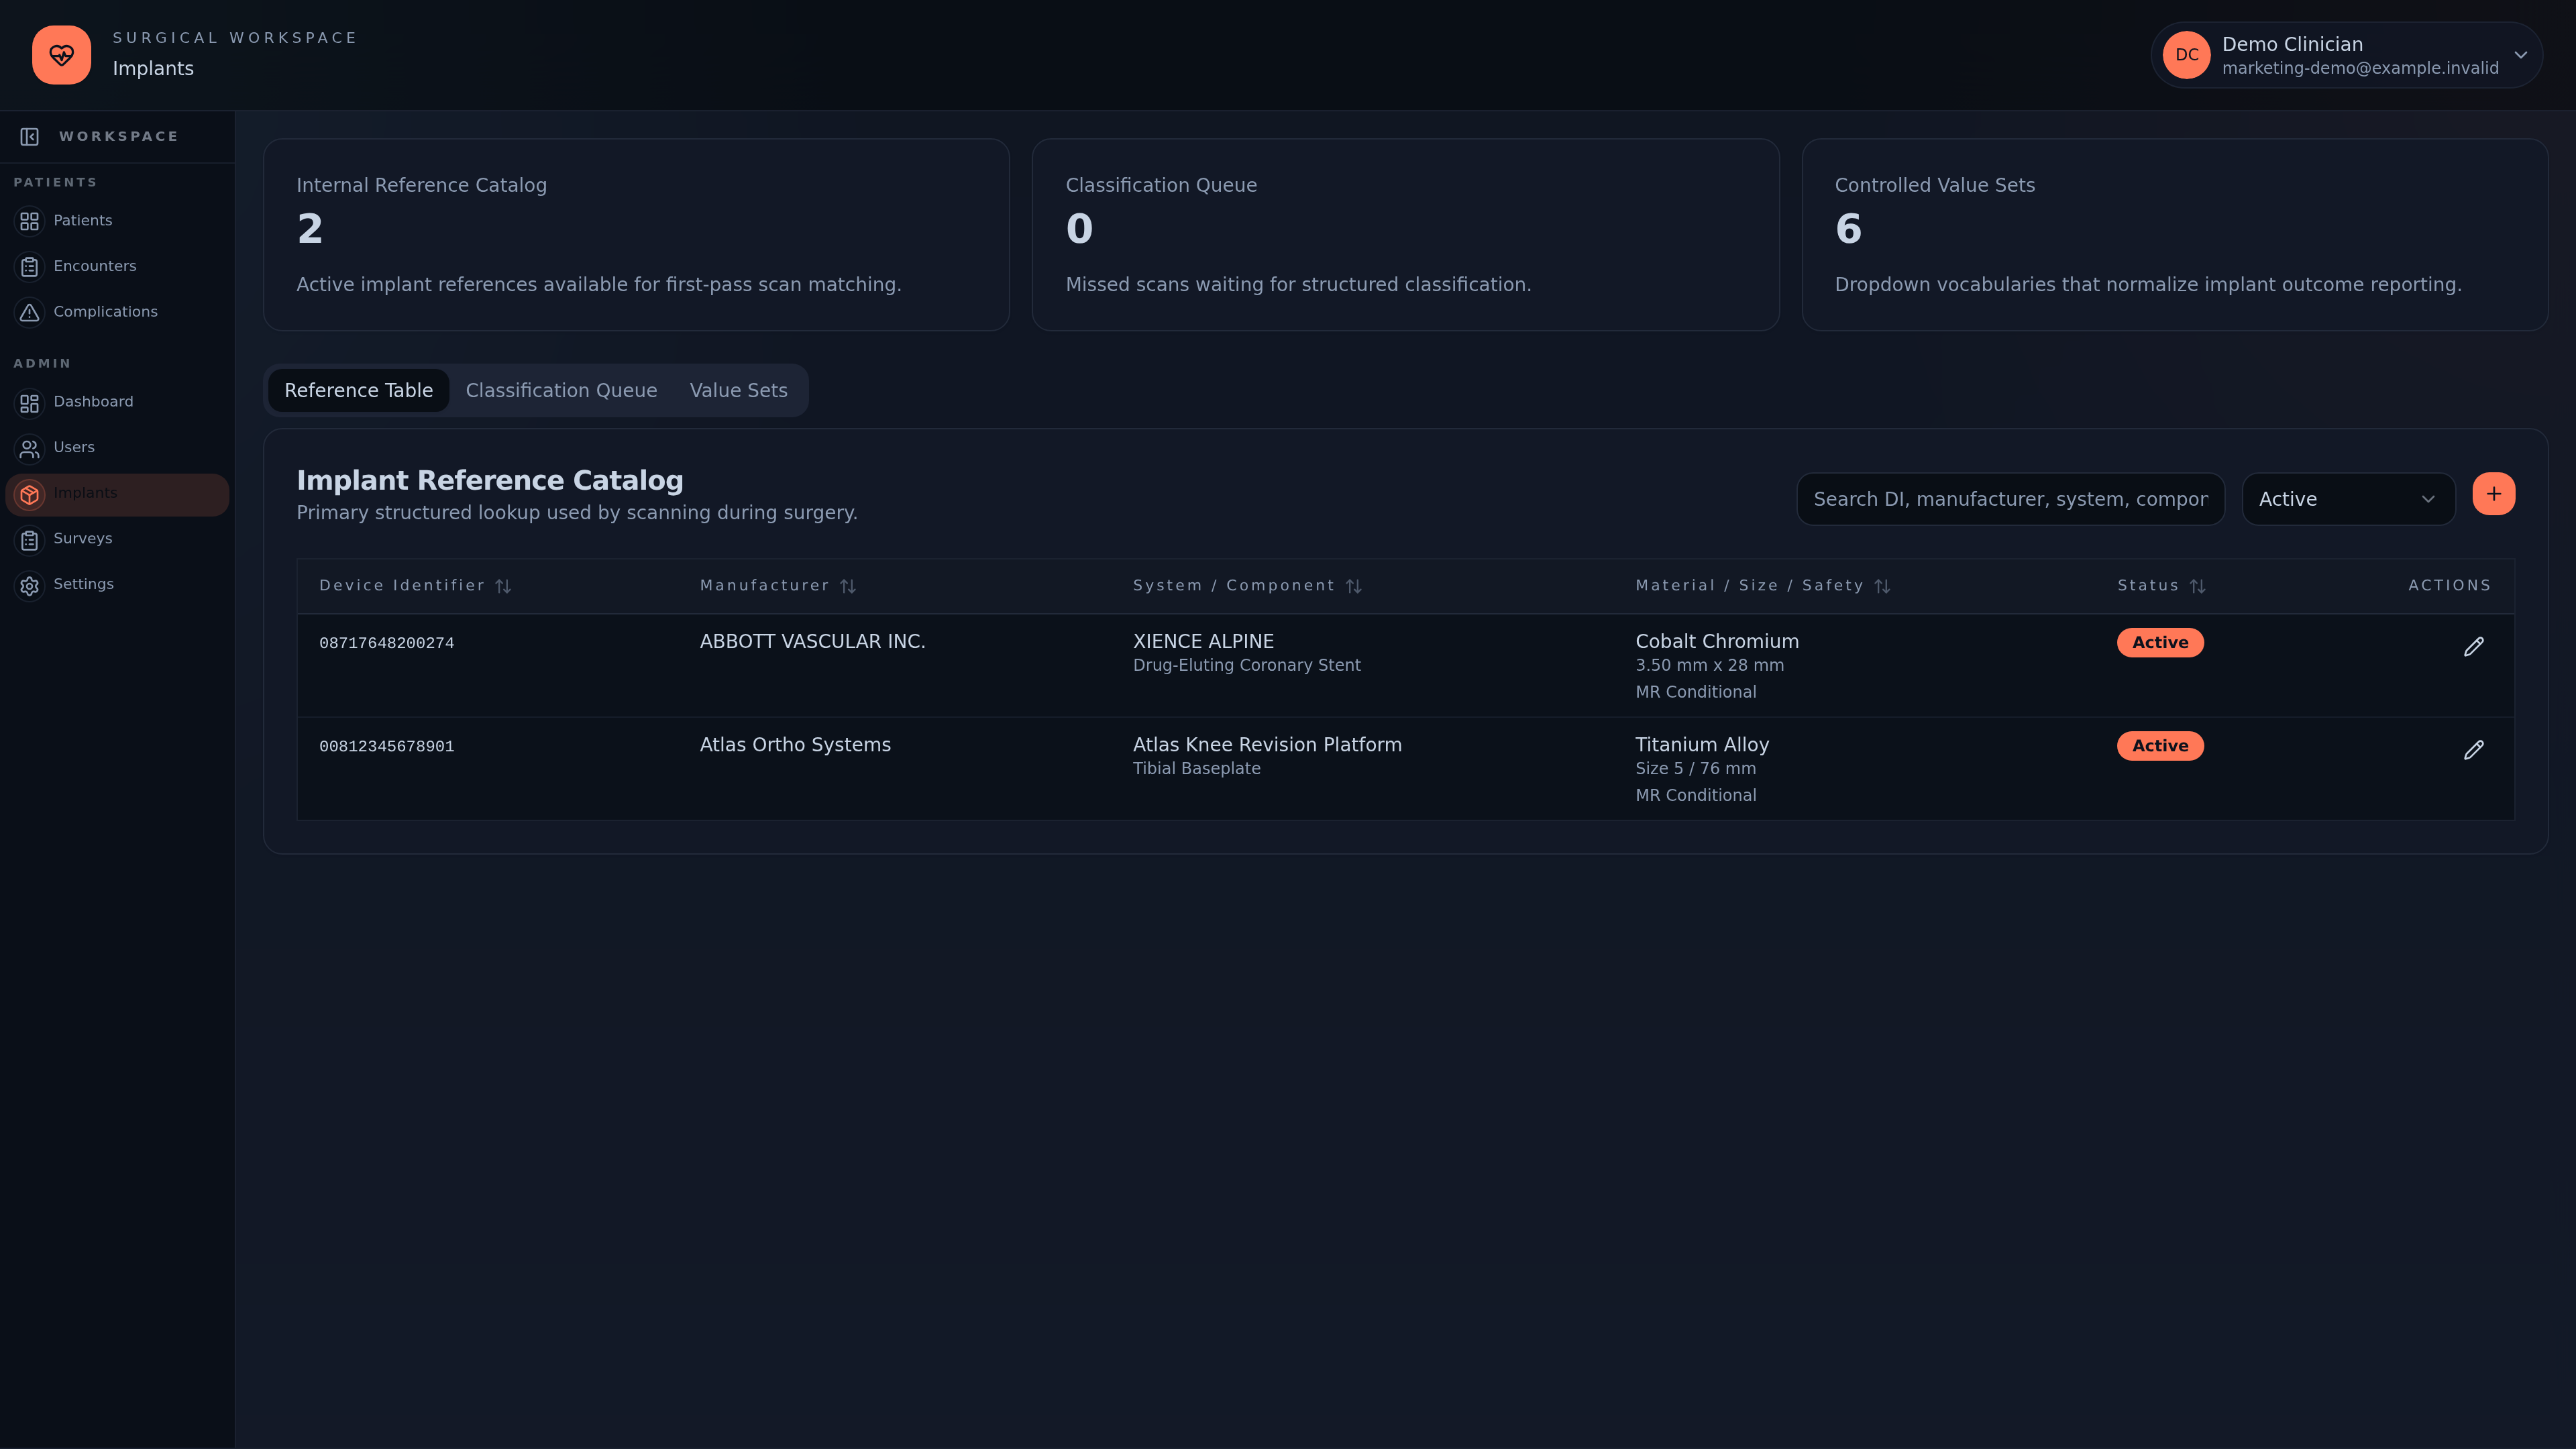Click the implant catalog search field
Viewport: 2576px width, 1449px height.
click(2010, 499)
